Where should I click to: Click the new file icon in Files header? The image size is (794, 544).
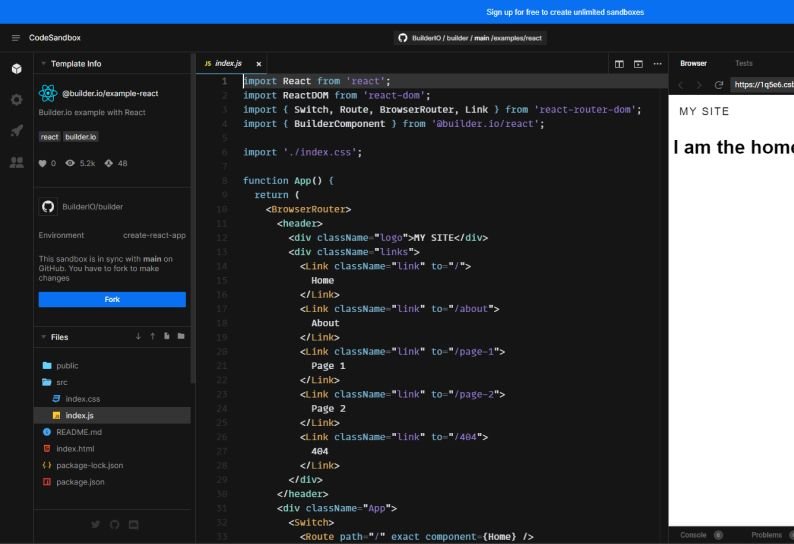[166, 337]
